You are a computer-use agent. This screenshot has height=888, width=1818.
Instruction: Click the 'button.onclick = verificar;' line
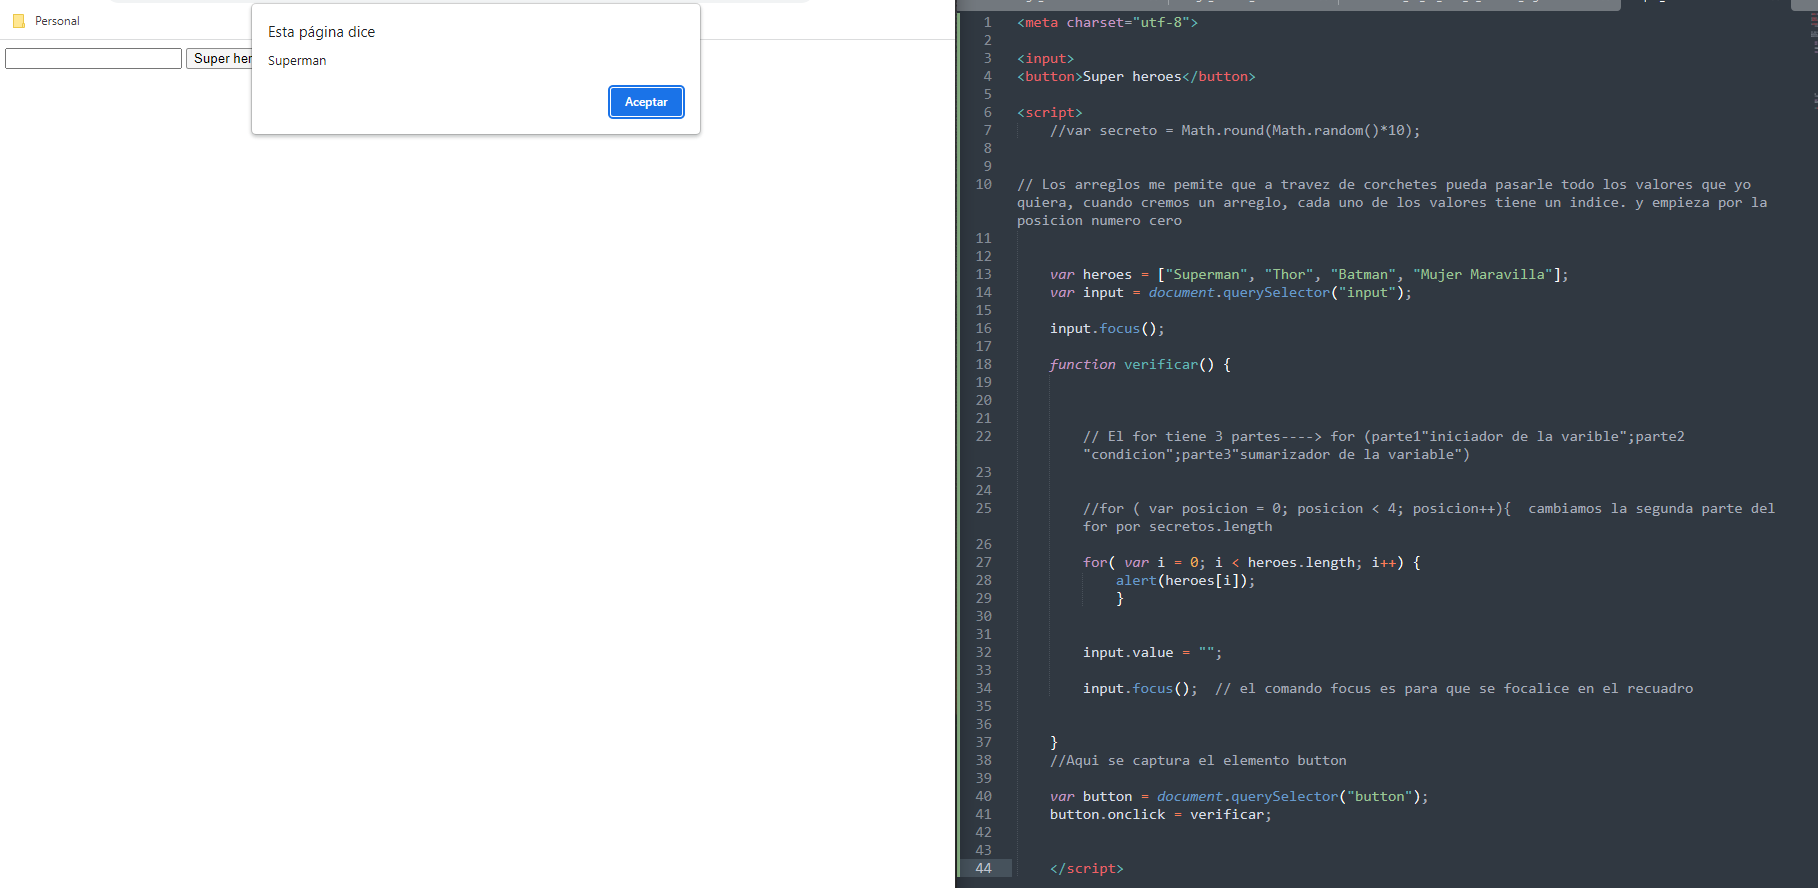pos(1161,814)
